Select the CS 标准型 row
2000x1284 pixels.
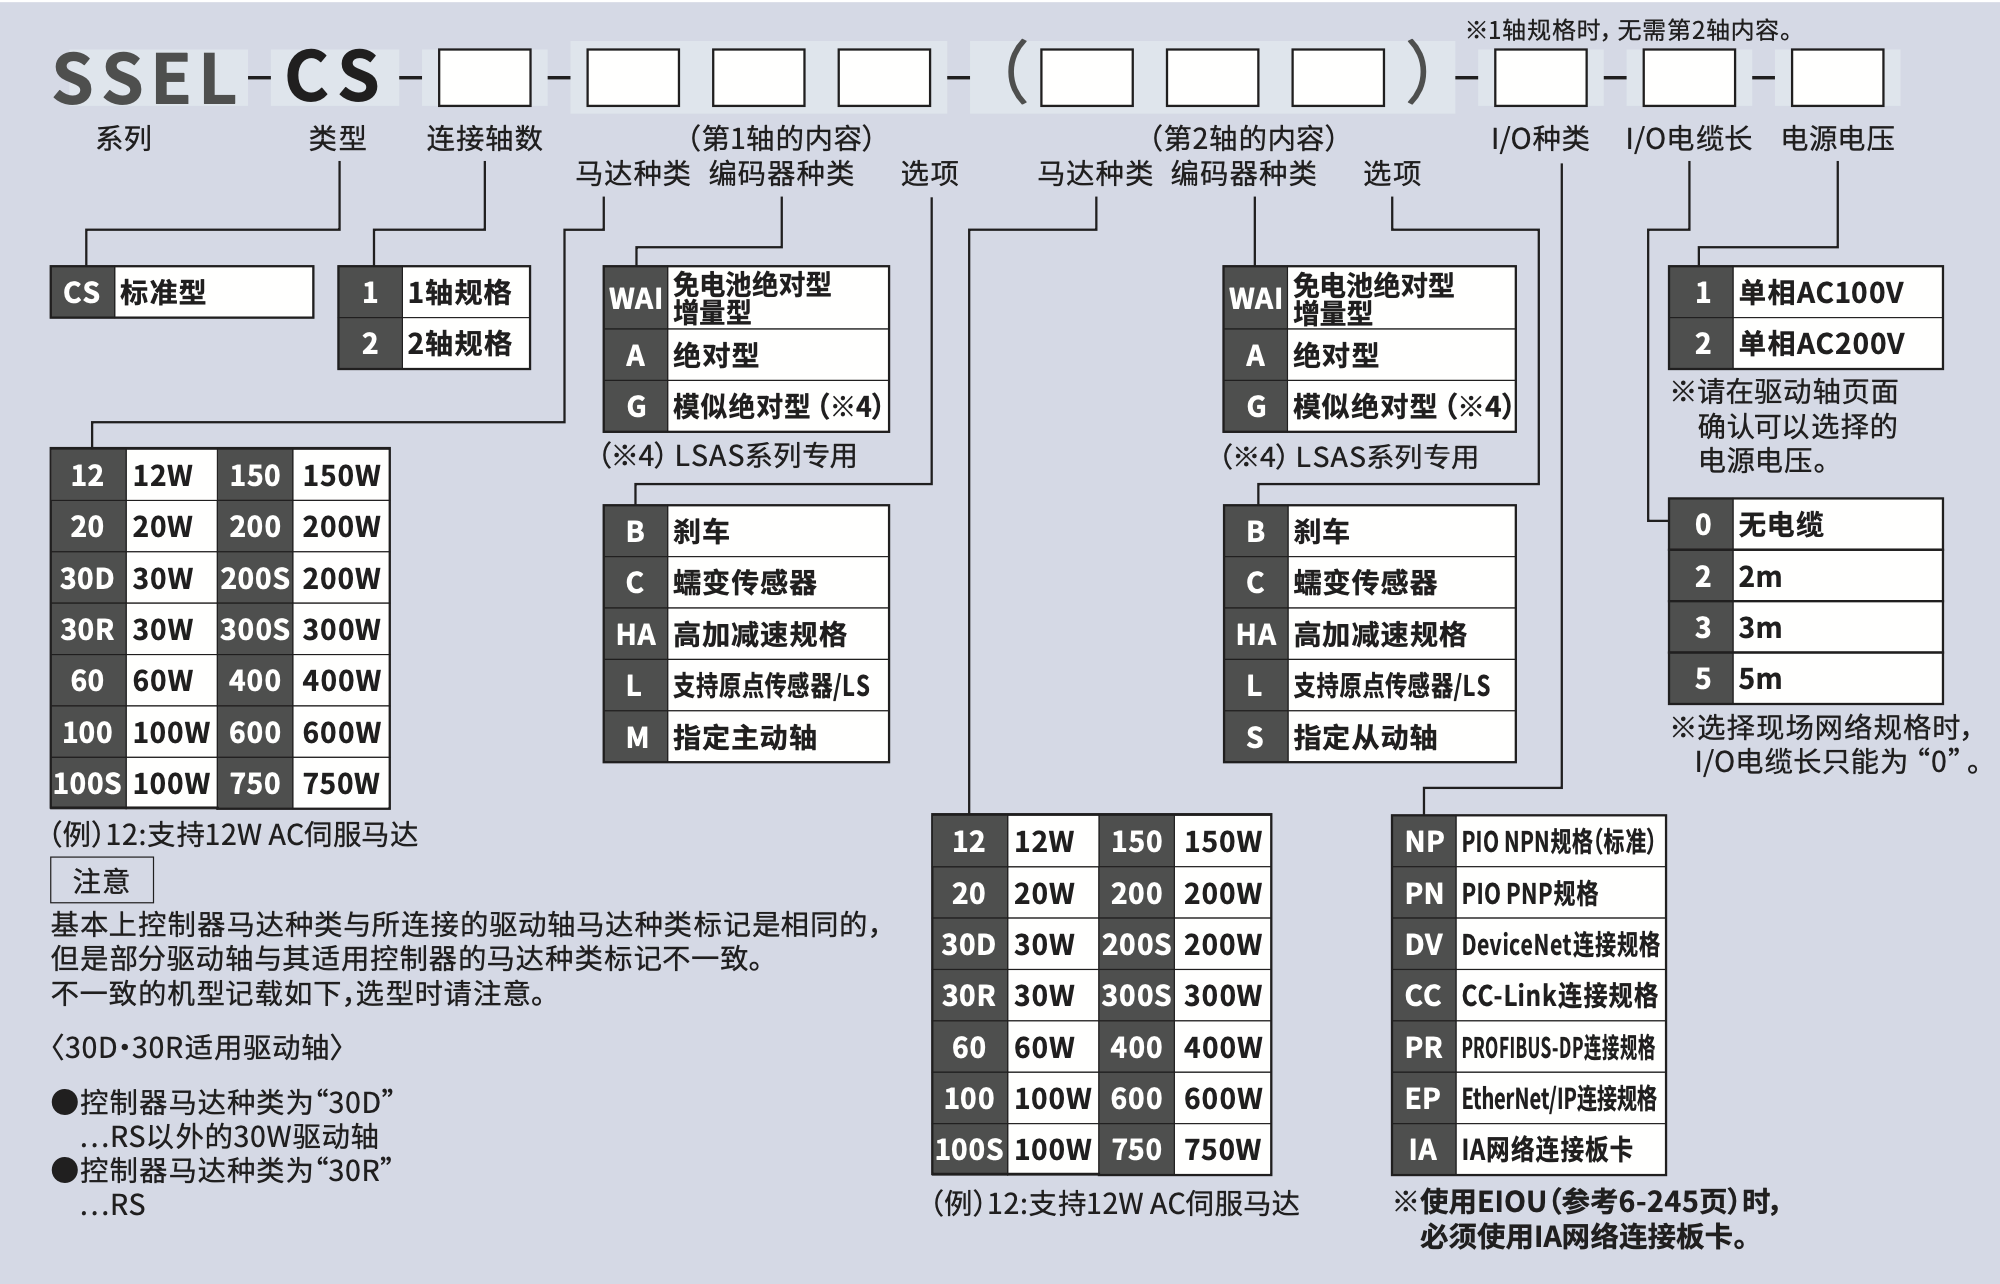coord(182,292)
